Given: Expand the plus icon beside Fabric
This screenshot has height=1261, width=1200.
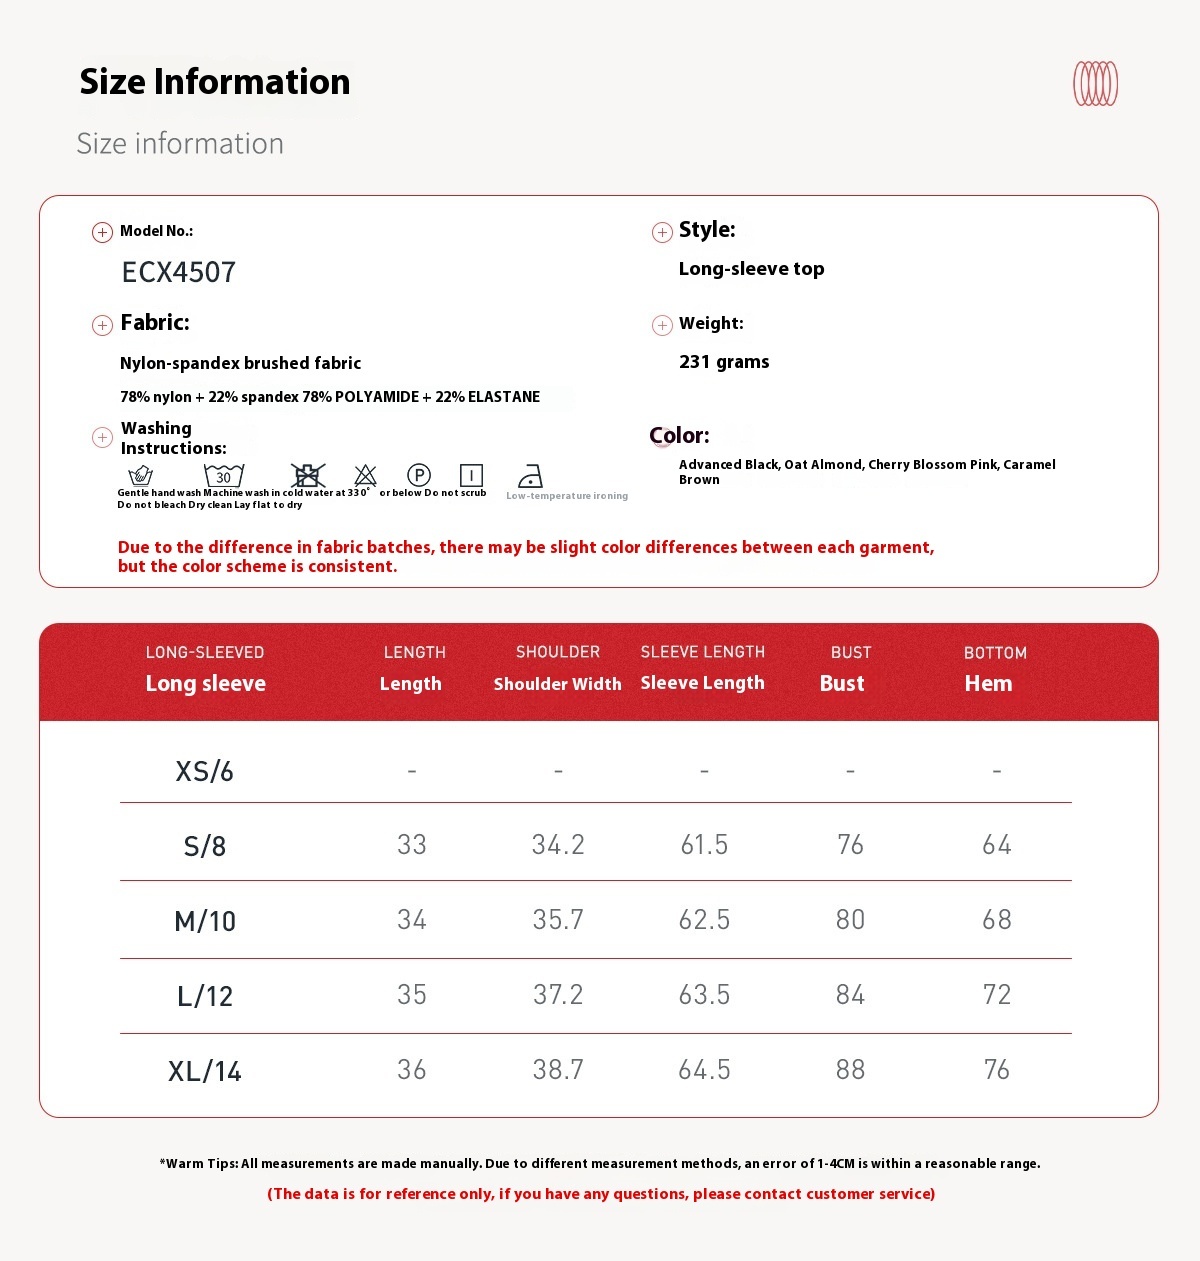Looking at the screenshot, I should 102,325.
